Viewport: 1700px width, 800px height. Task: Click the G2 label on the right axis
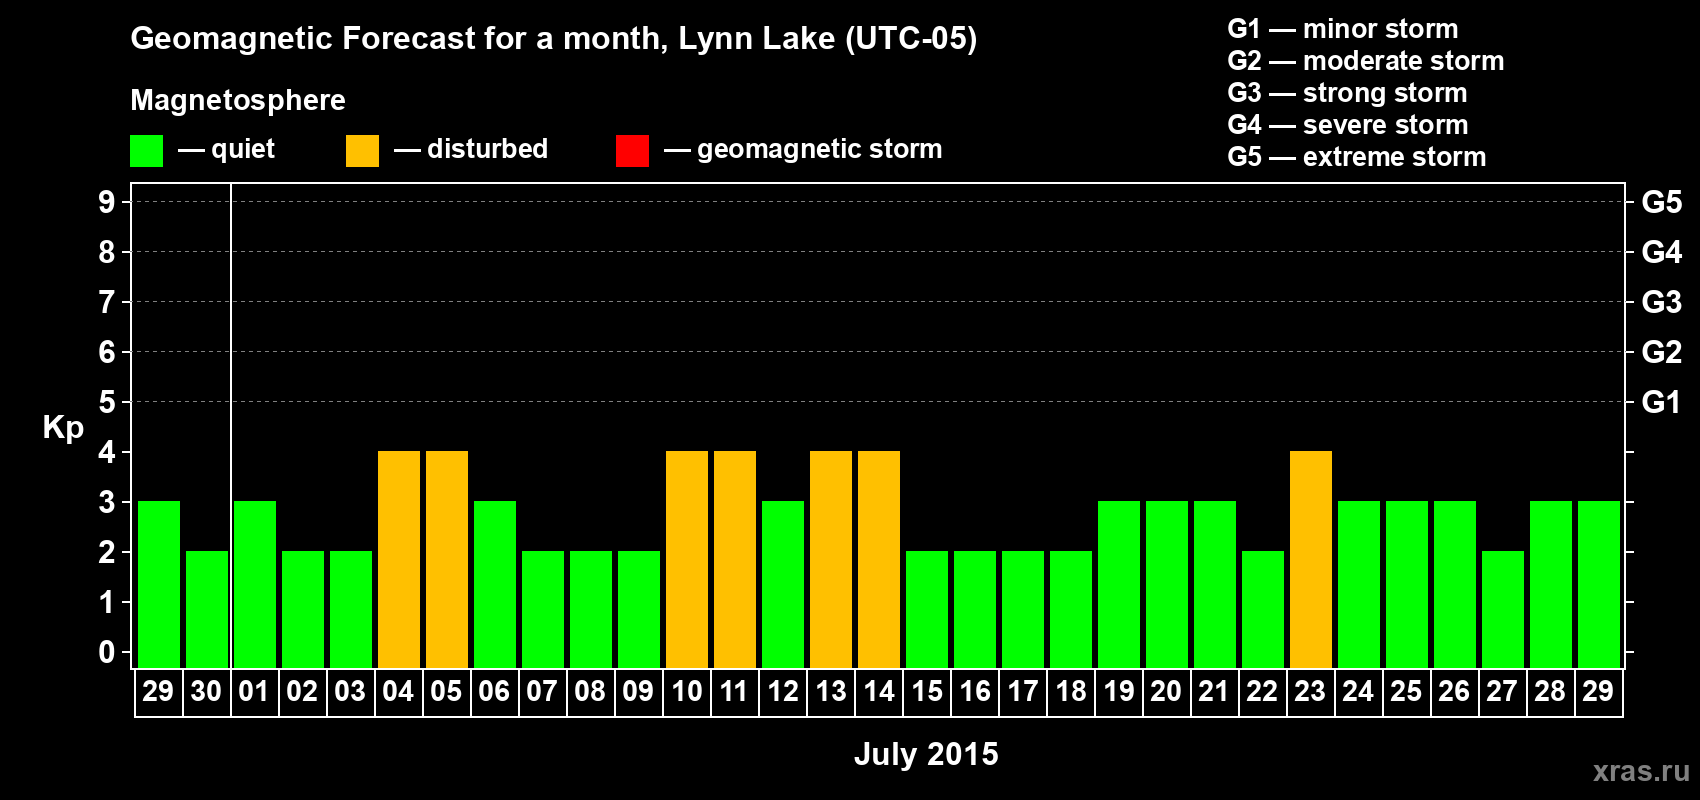coord(1662,352)
